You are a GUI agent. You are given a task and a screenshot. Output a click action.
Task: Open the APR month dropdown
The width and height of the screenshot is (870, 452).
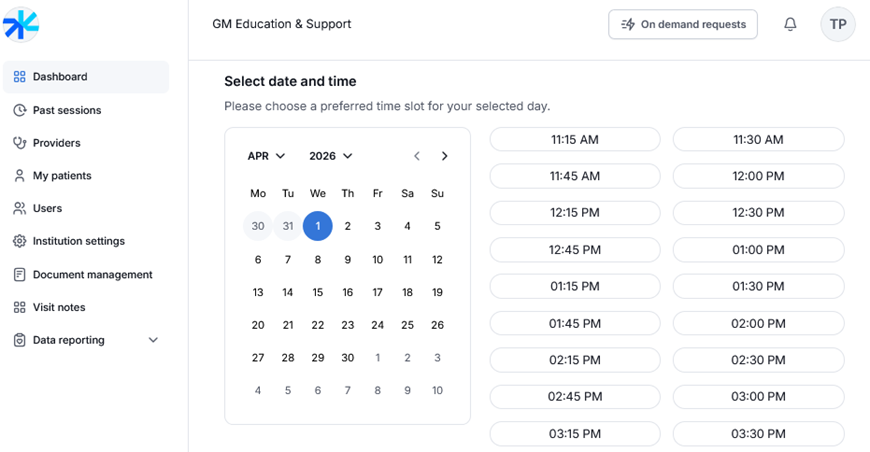click(266, 156)
